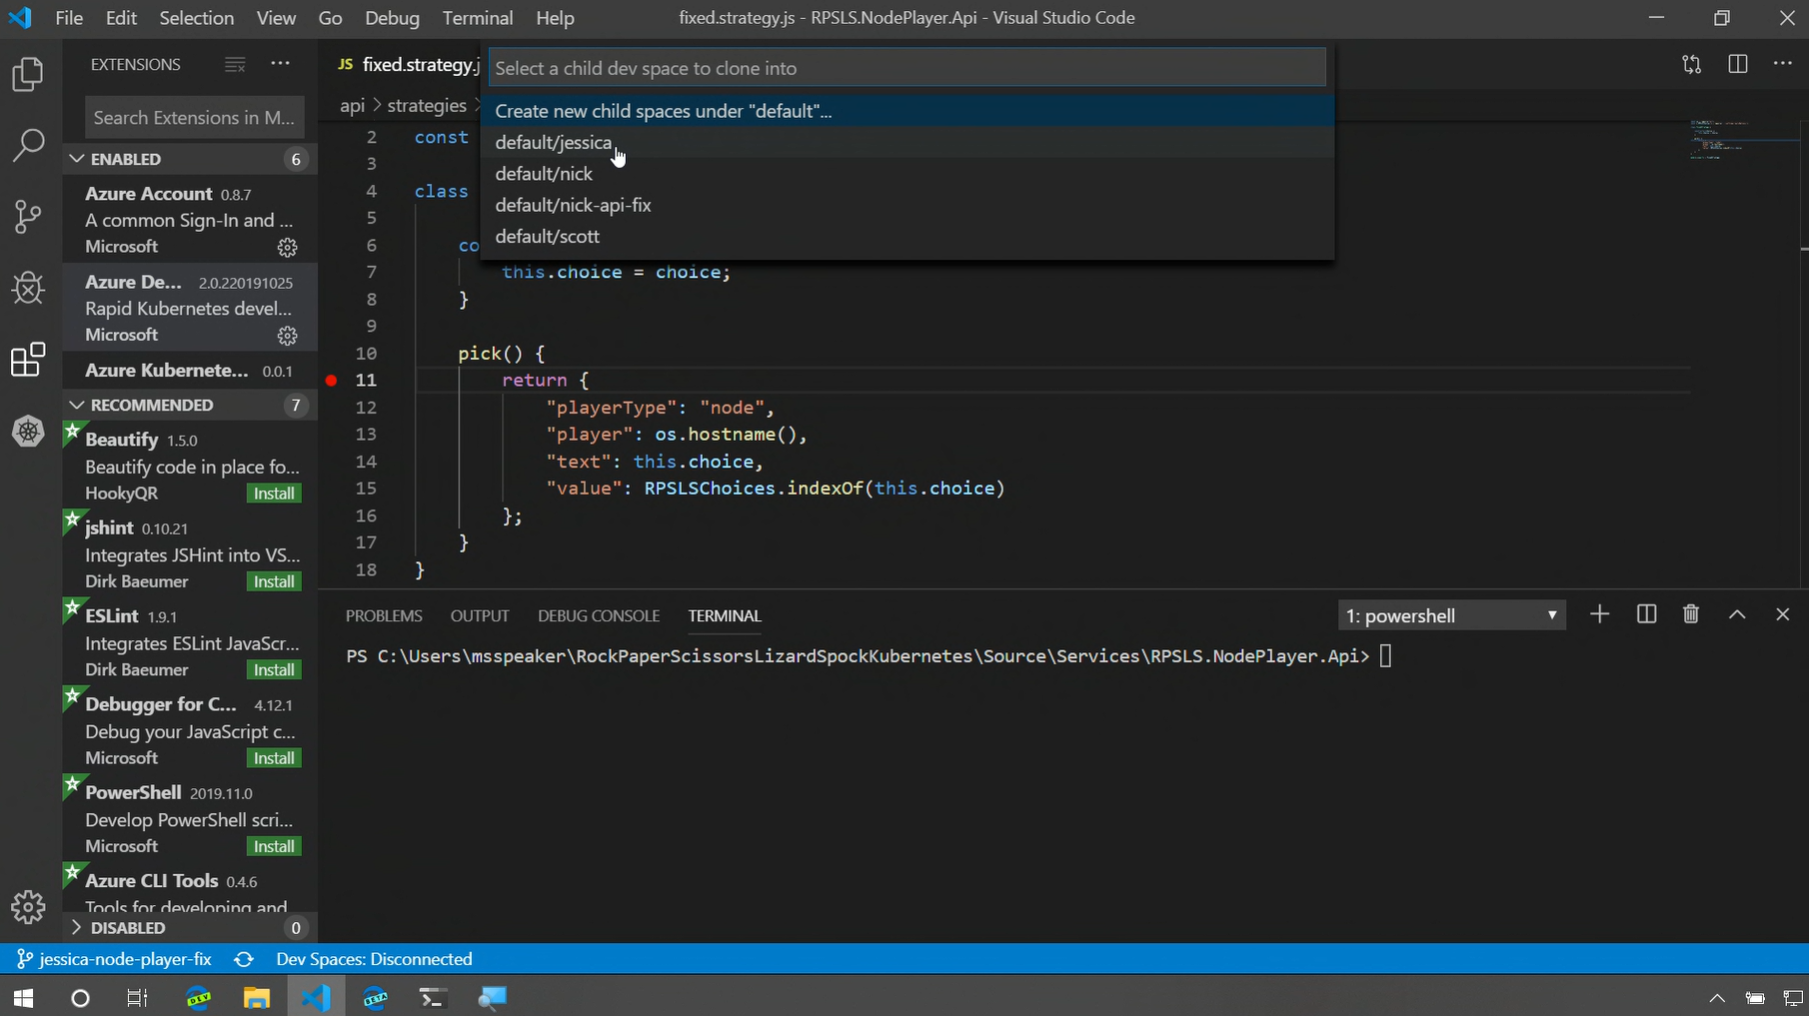The height and width of the screenshot is (1016, 1809).
Task: Open the Source Control view
Action: coord(28,217)
